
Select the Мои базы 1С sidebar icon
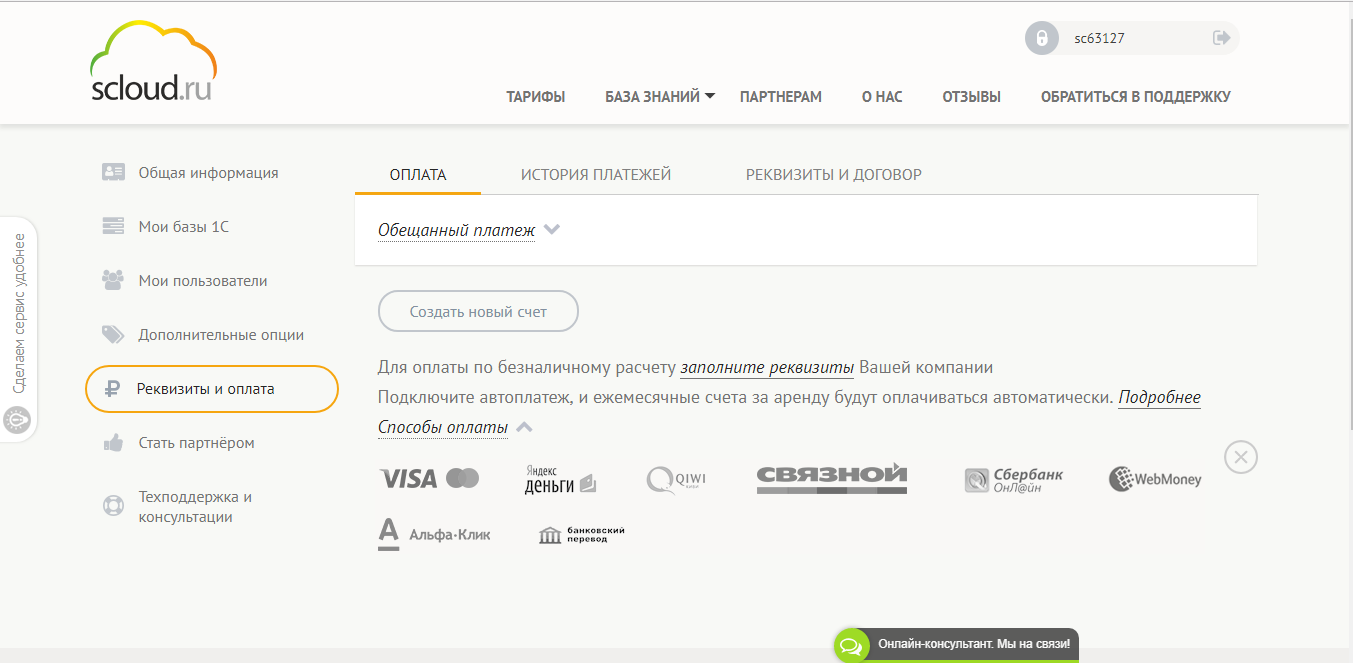click(x=113, y=226)
